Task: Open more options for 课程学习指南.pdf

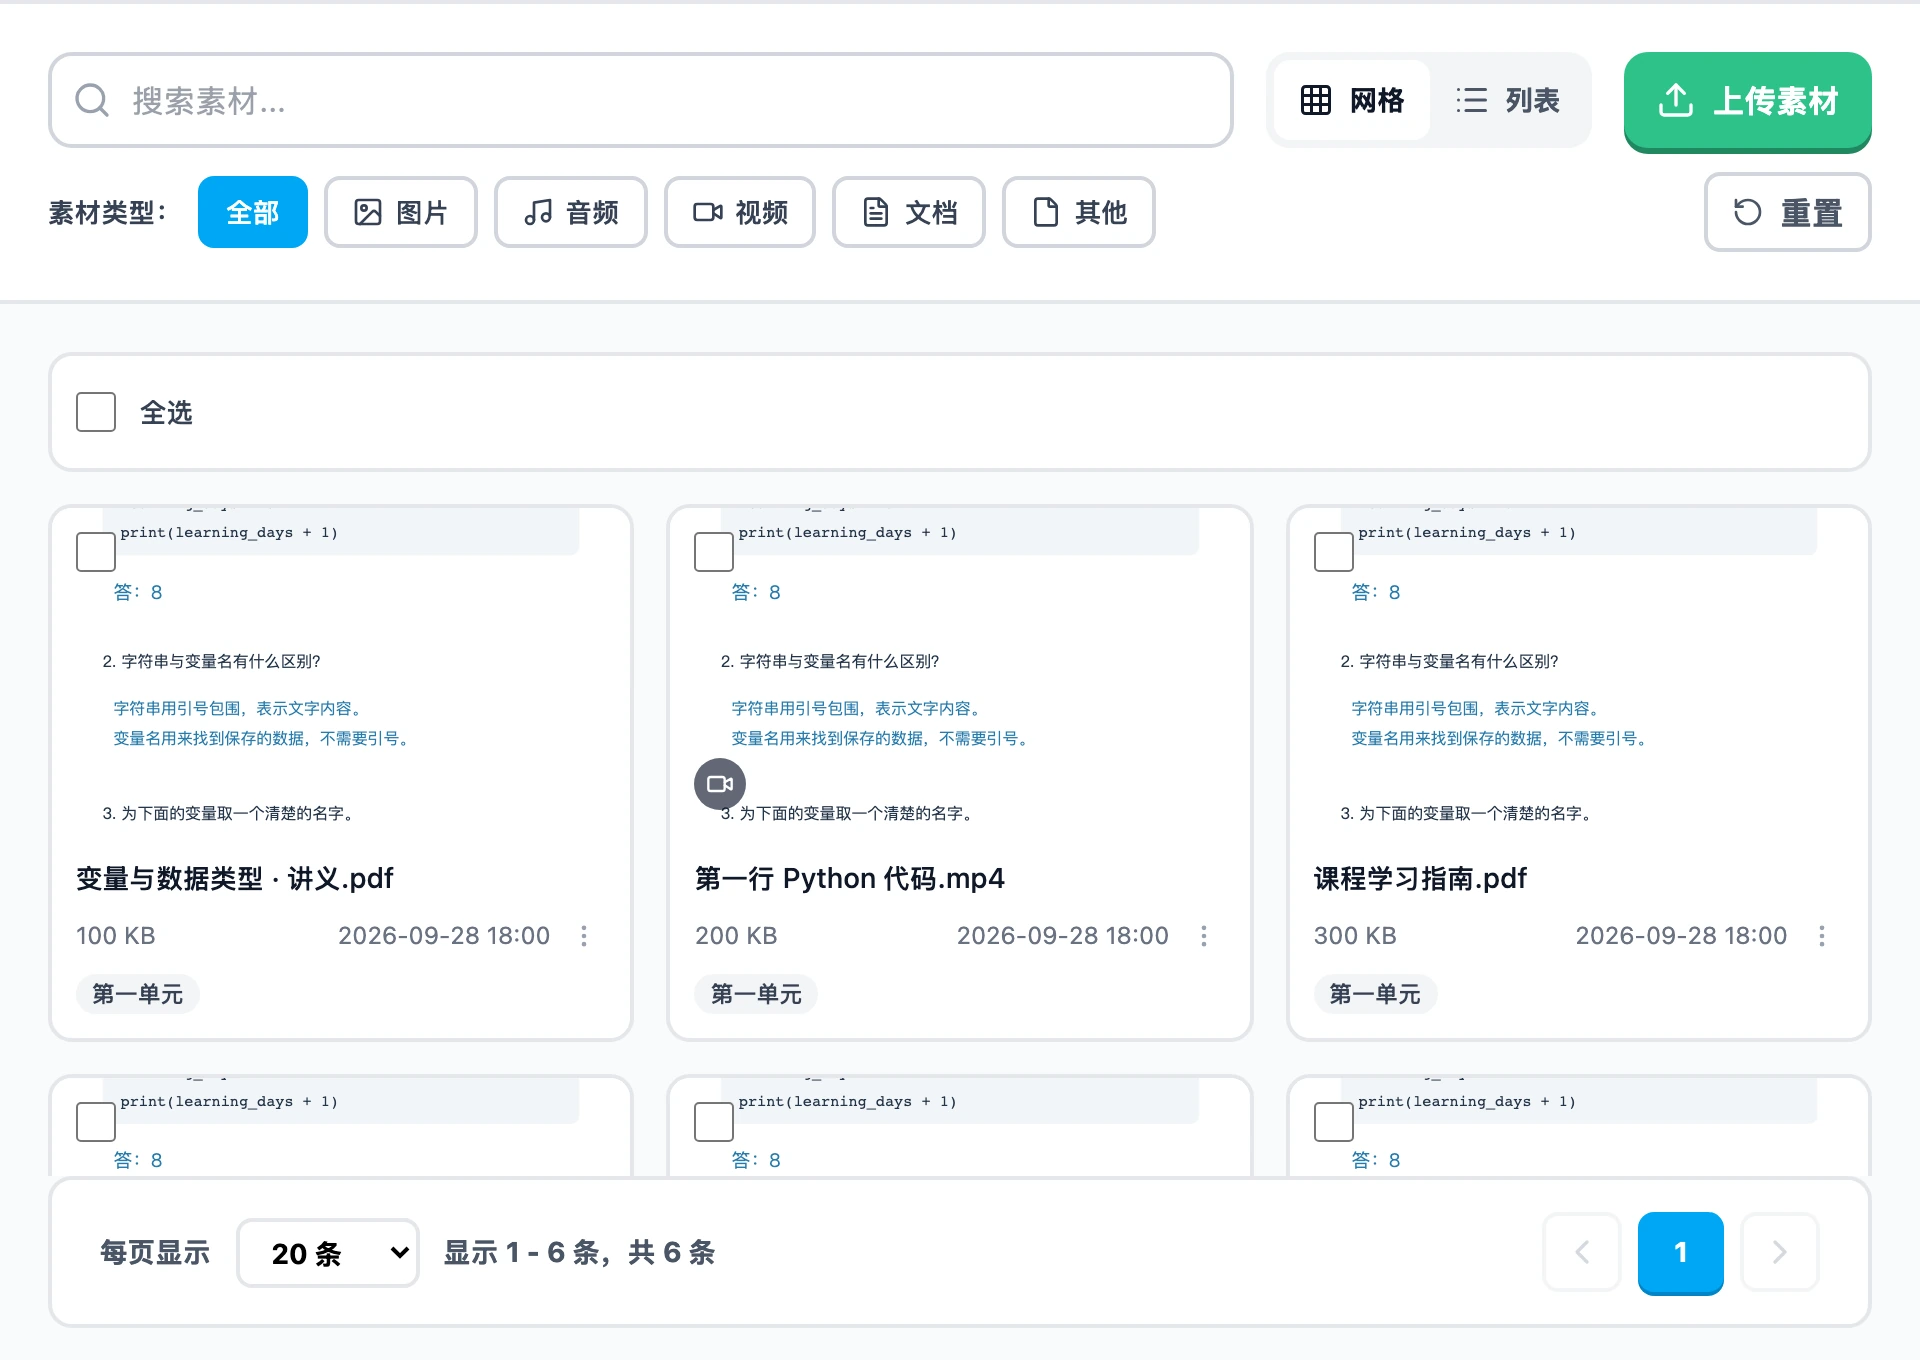Action: tap(1822, 936)
